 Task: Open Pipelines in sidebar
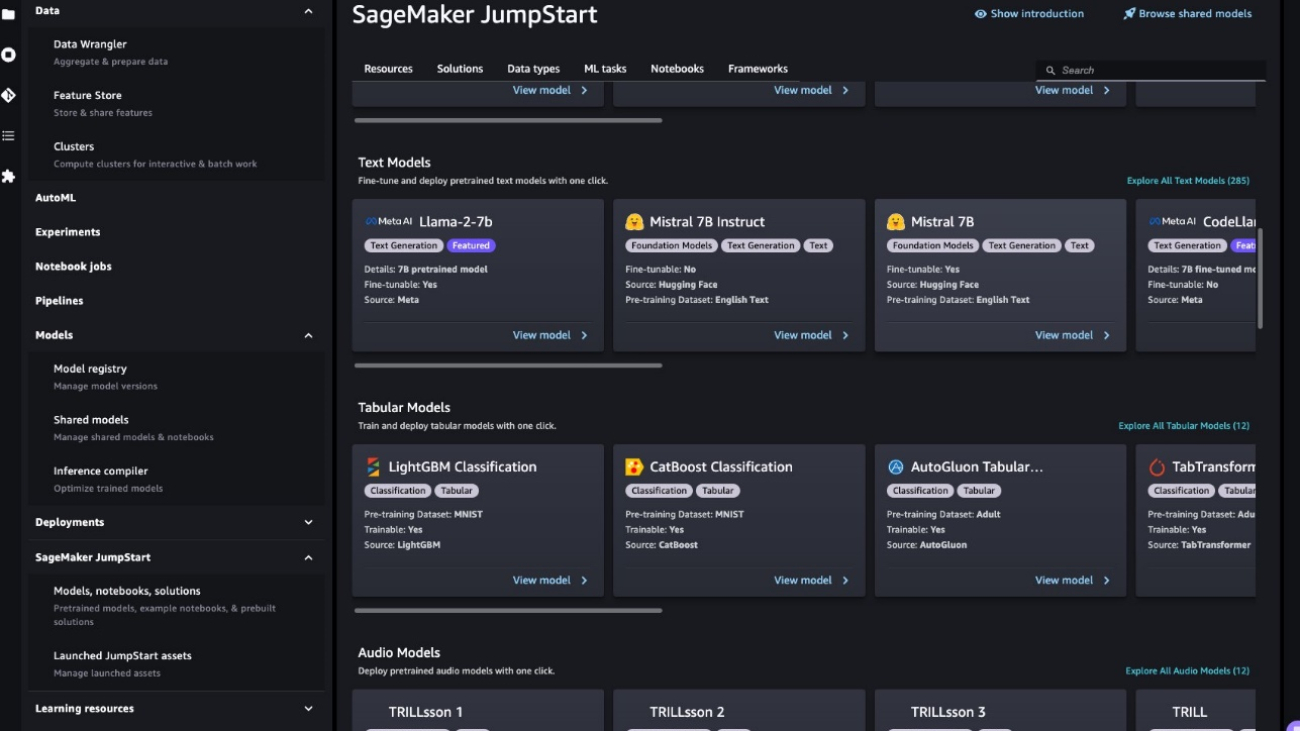point(59,301)
